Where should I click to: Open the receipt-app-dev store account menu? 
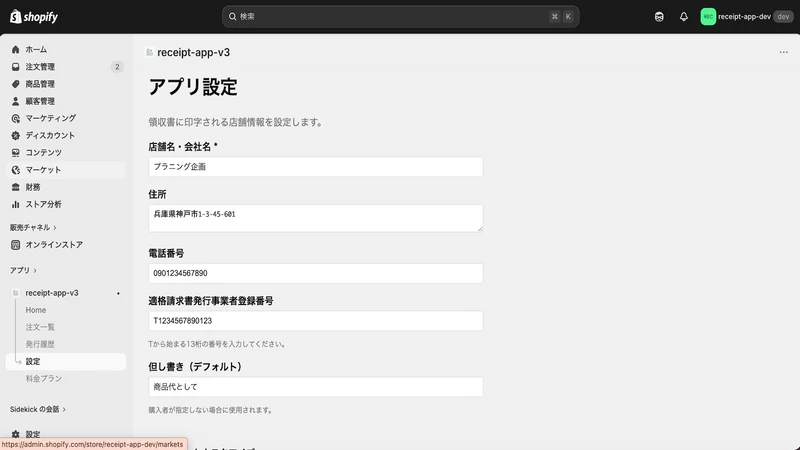pos(746,17)
